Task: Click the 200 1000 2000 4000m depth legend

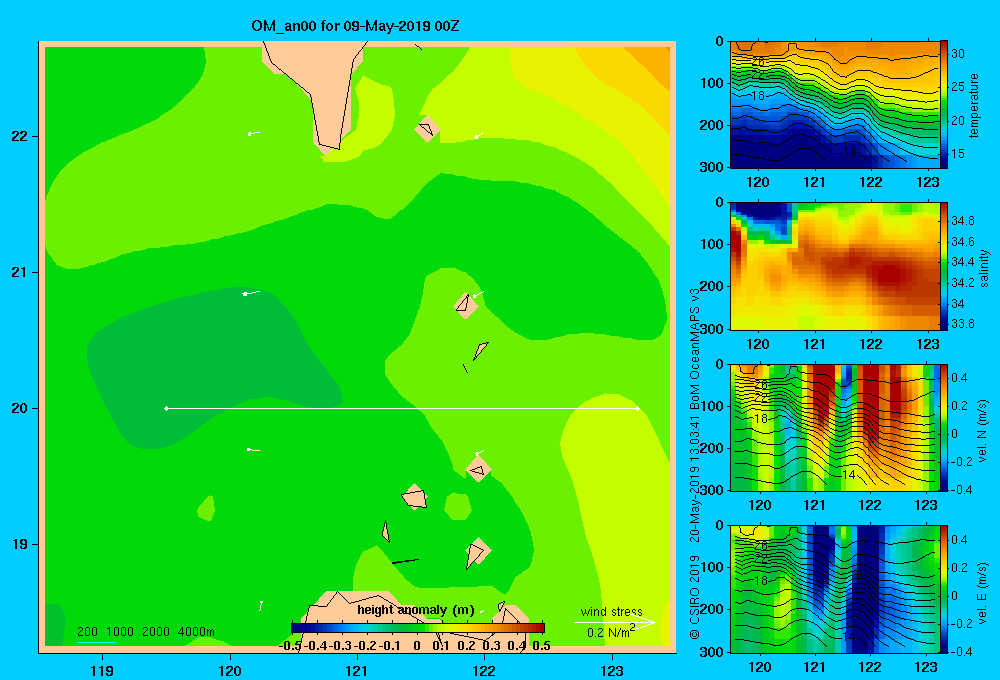Action: [145, 632]
